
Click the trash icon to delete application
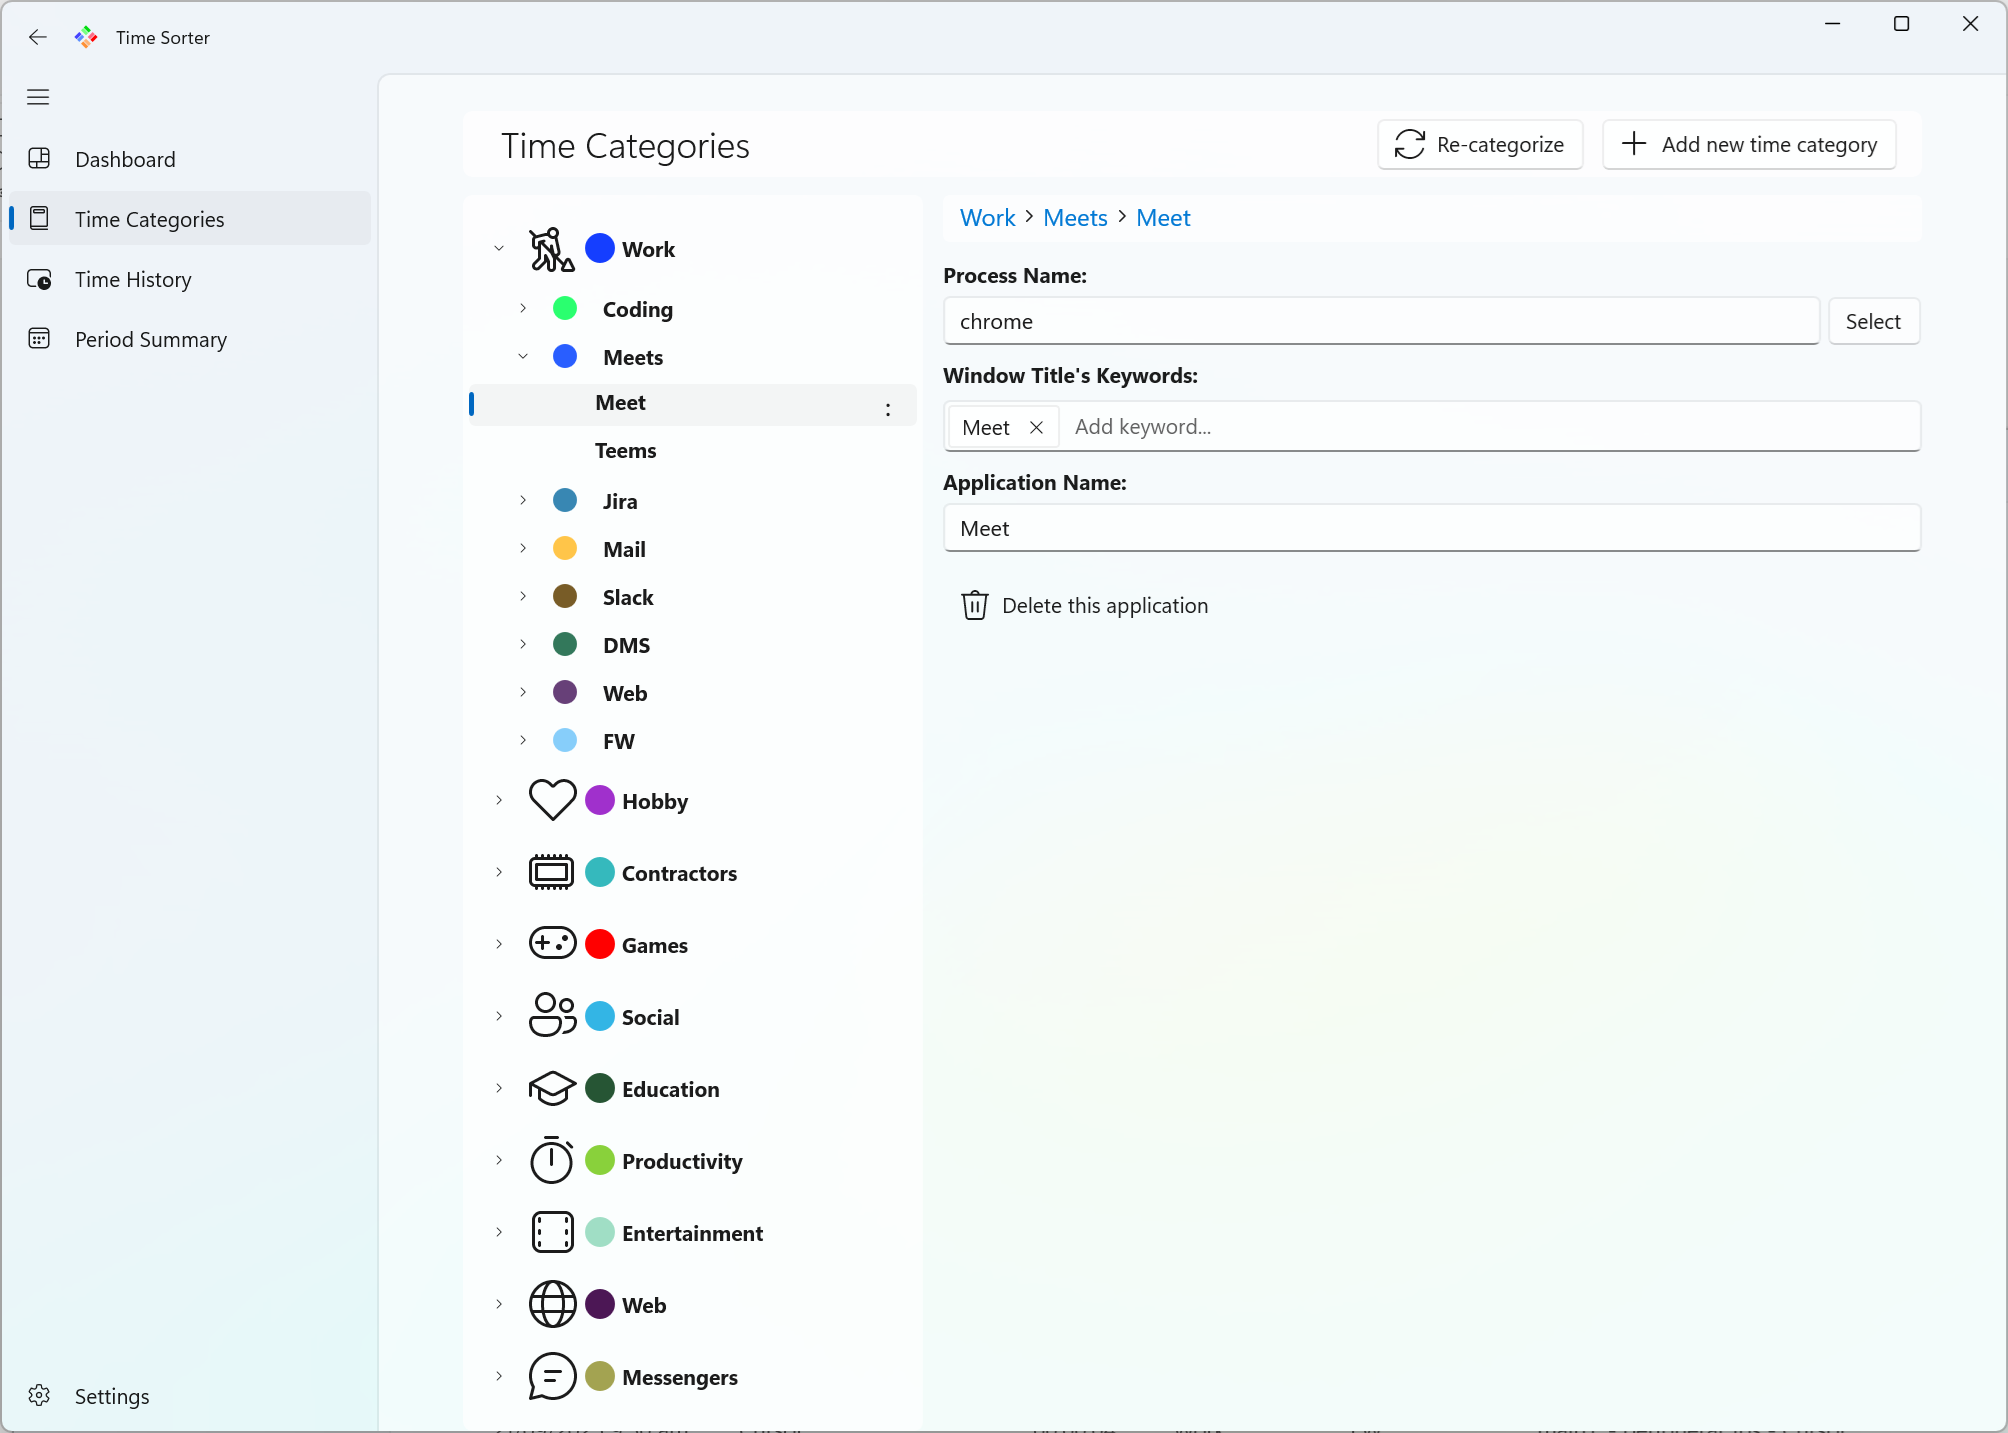(x=974, y=605)
